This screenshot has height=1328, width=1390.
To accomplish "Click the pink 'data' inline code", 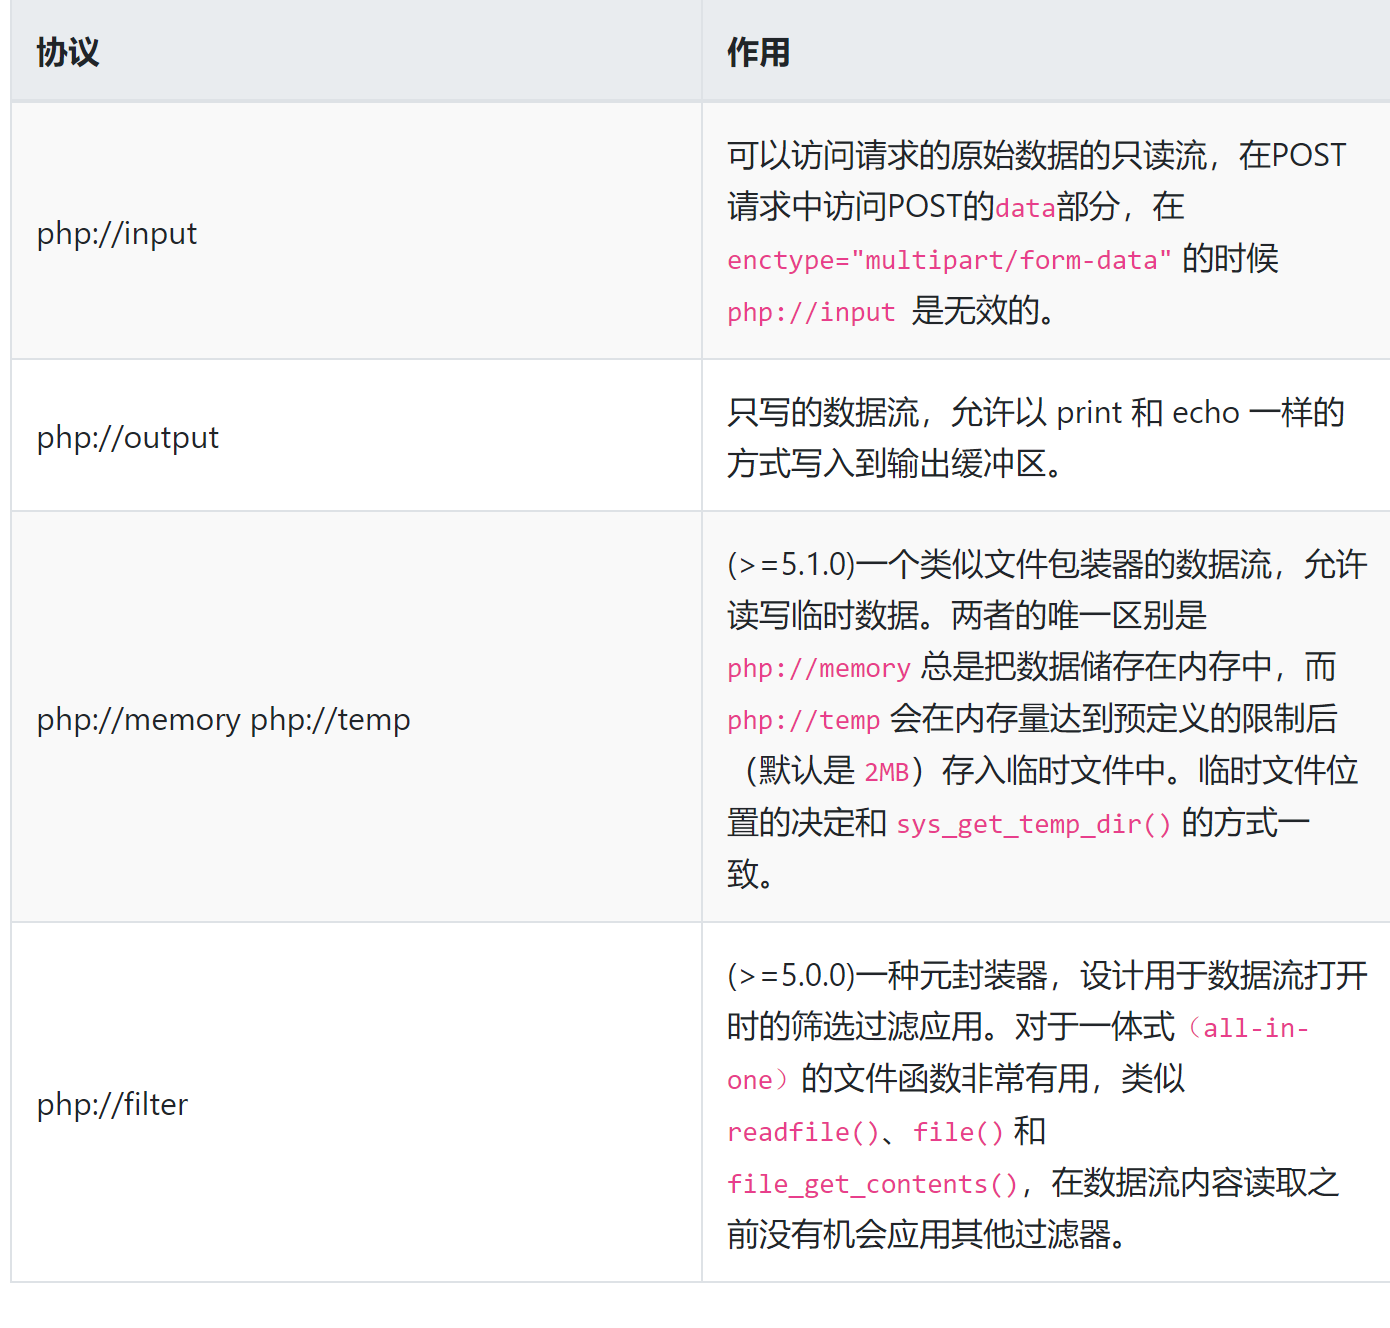I will 1025,208.
